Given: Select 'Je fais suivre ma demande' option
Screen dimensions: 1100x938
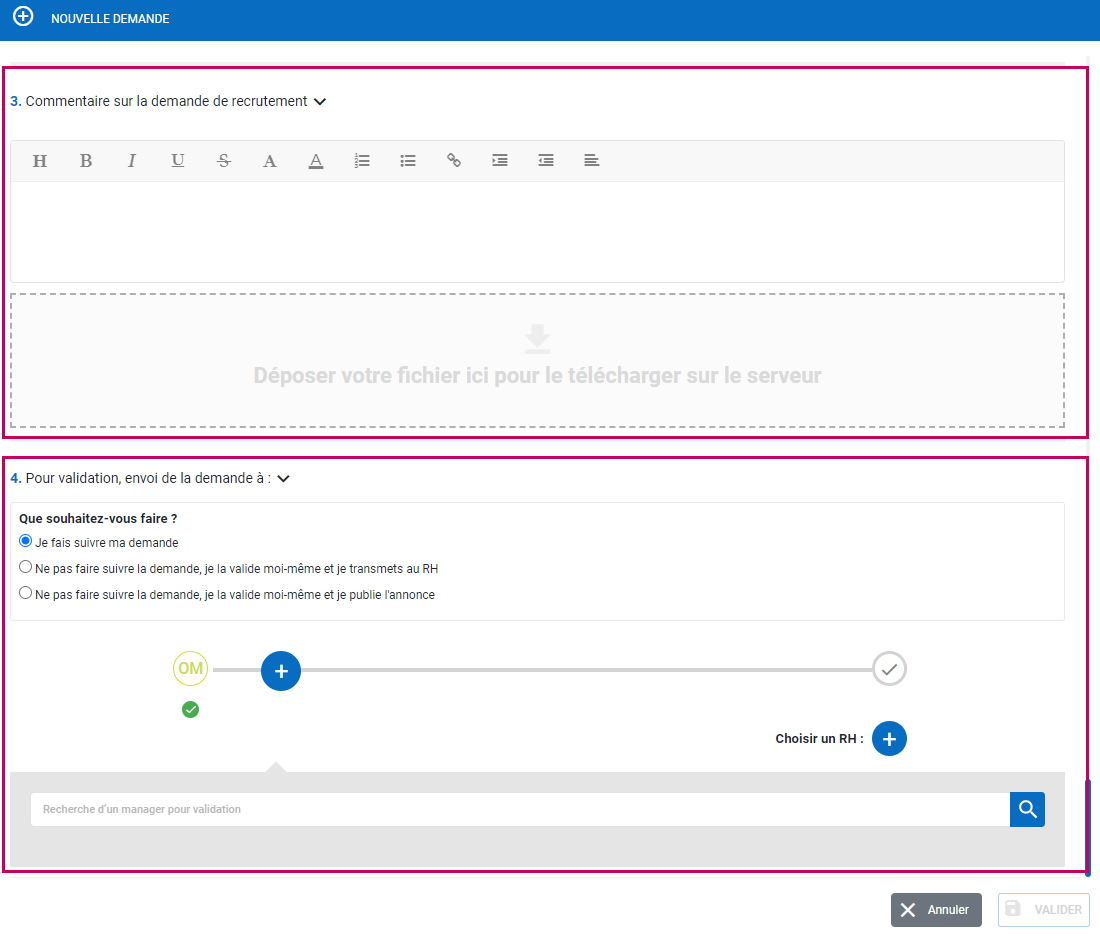Looking at the screenshot, I should pos(26,542).
